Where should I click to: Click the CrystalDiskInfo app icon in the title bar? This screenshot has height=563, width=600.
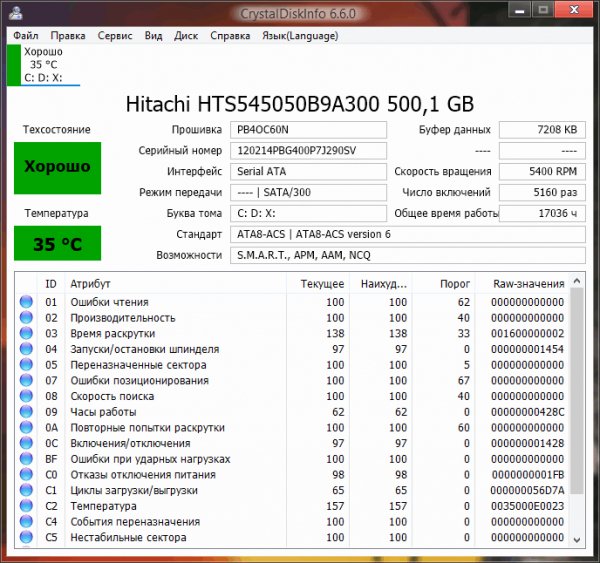[x=16, y=13]
